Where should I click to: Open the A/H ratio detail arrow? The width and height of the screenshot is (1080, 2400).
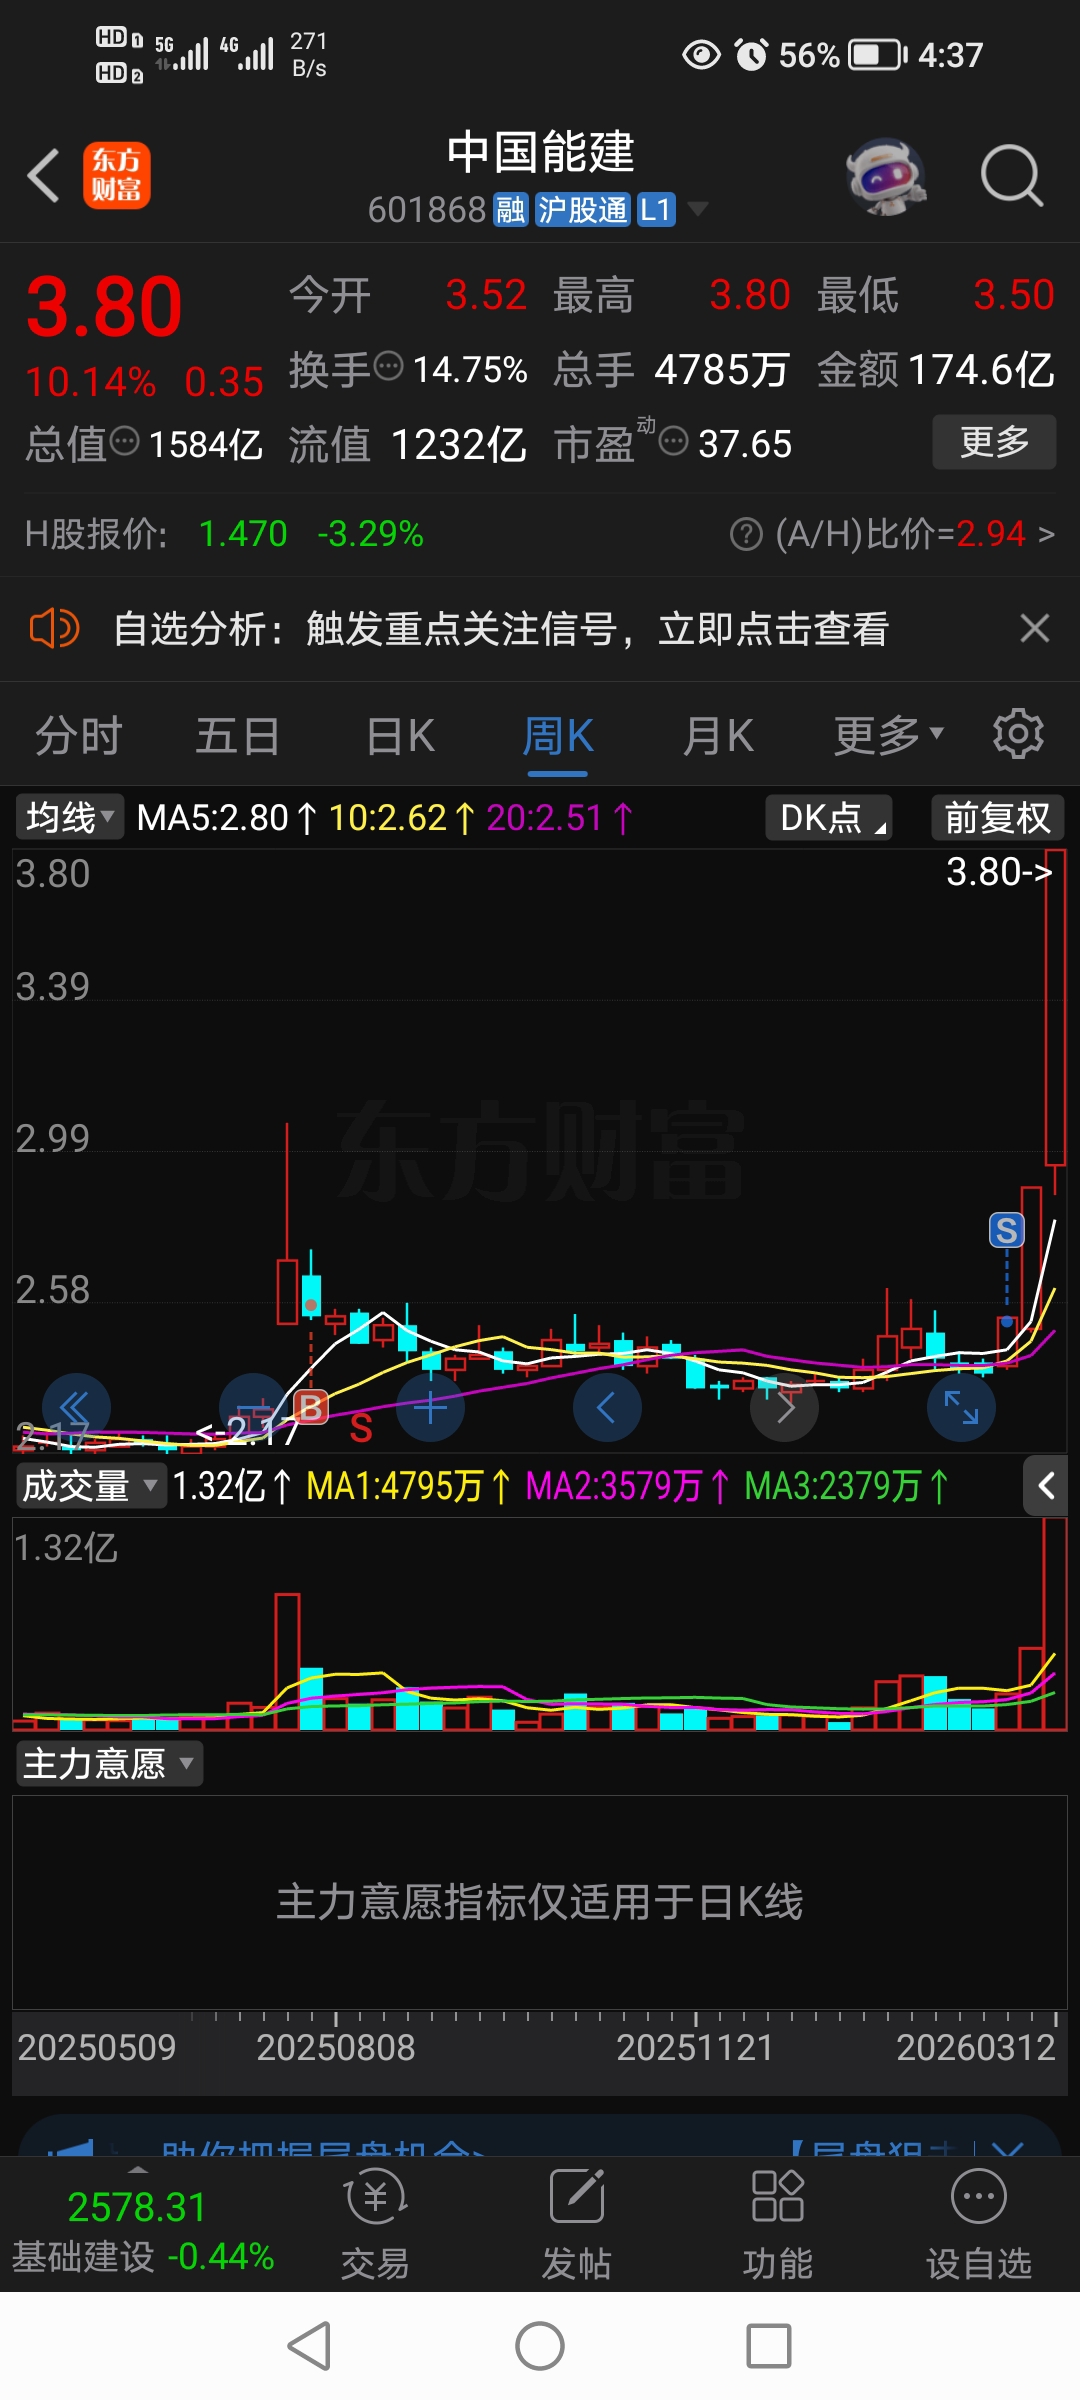[x=1046, y=534]
